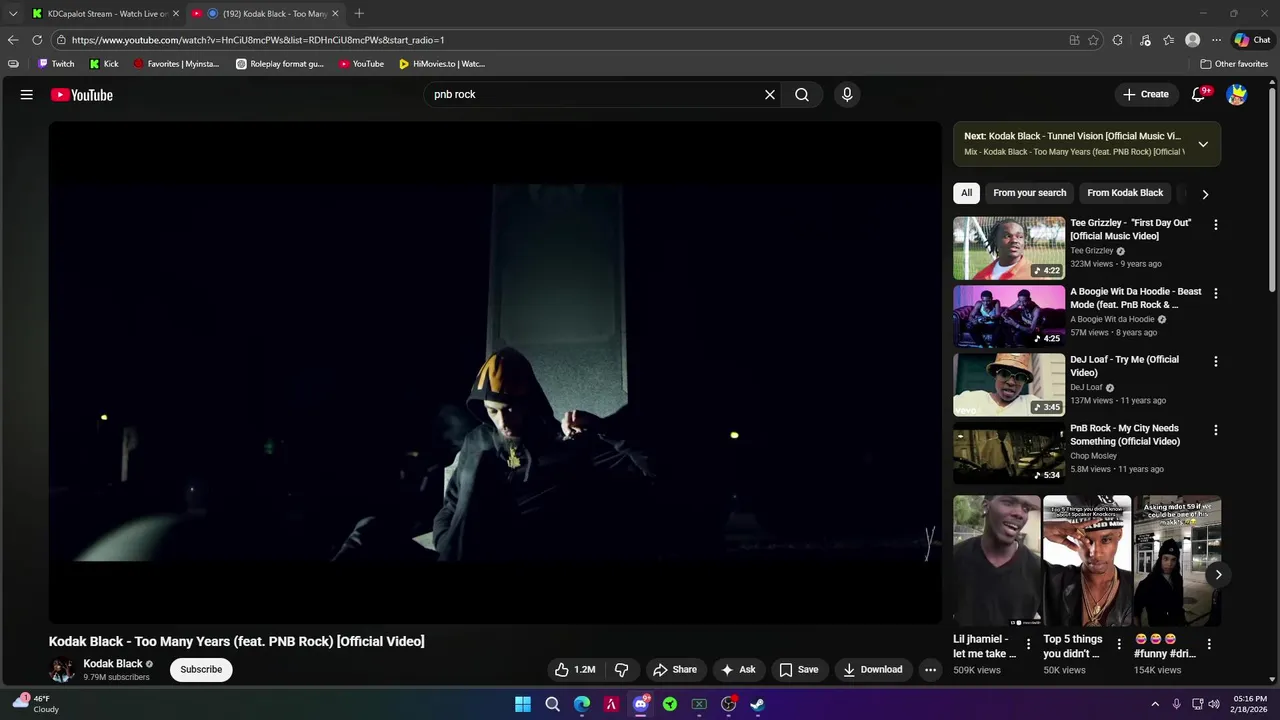Play Tee Grizzley First Day Out thumbnail

click(1009, 248)
